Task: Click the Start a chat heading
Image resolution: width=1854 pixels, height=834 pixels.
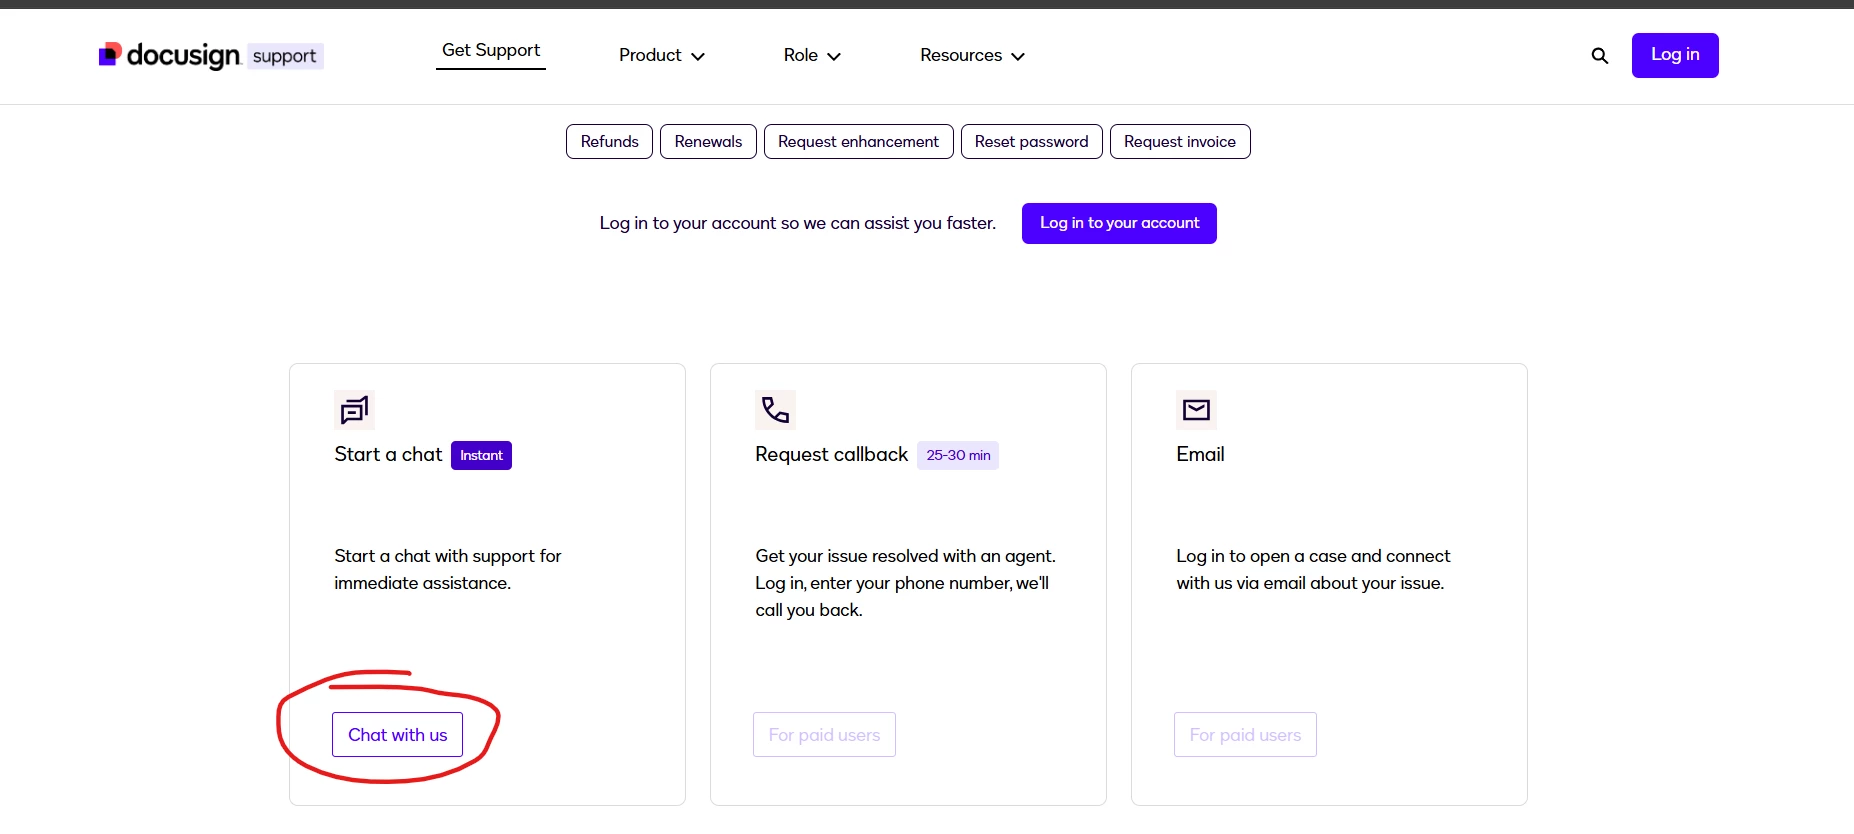Action: click(388, 455)
